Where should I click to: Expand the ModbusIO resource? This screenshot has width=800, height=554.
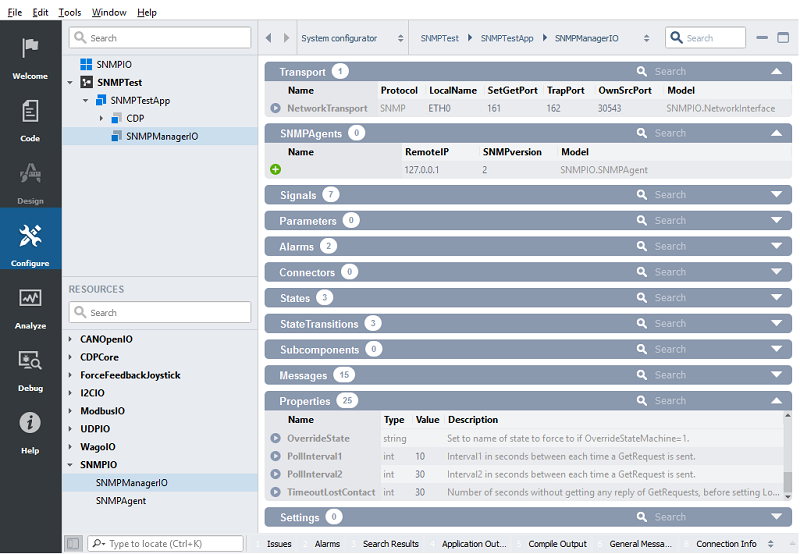[70, 411]
